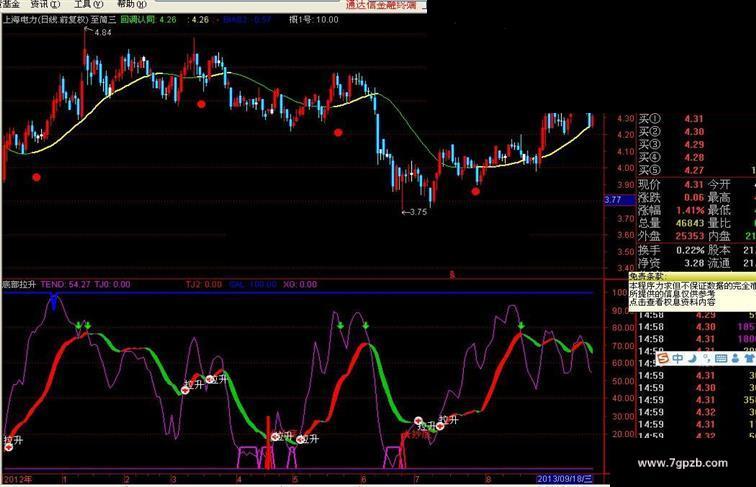The image size is (756, 487).
Task: Click the 3.40 label on price axis
Action: [626, 268]
